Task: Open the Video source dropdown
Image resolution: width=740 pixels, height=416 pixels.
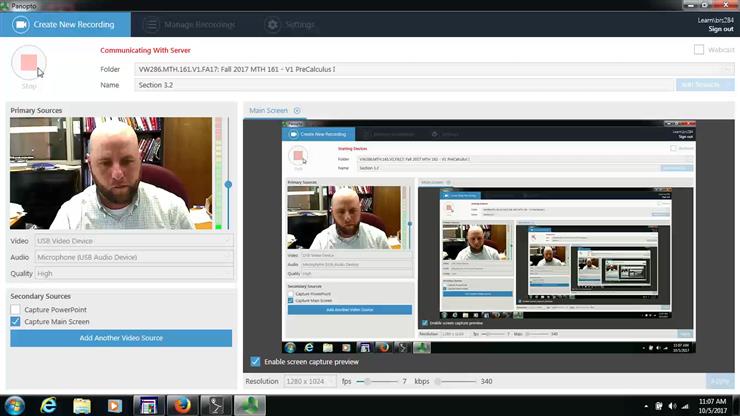Action: pos(134,241)
